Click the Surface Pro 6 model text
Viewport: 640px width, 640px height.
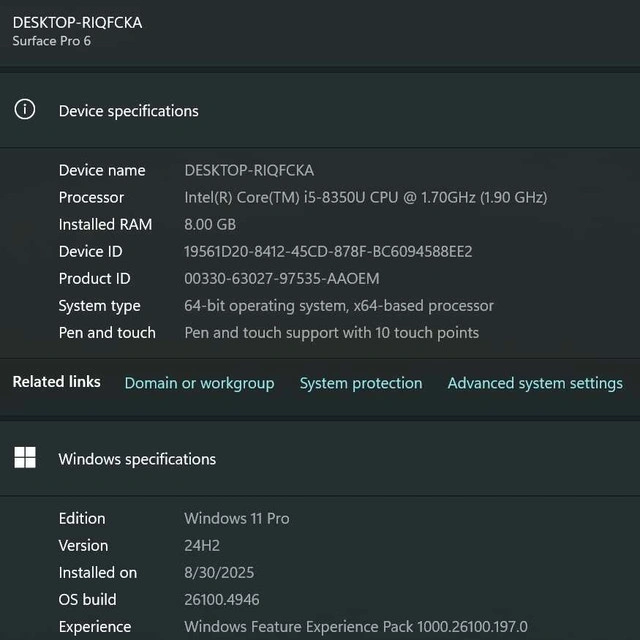point(51,41)
